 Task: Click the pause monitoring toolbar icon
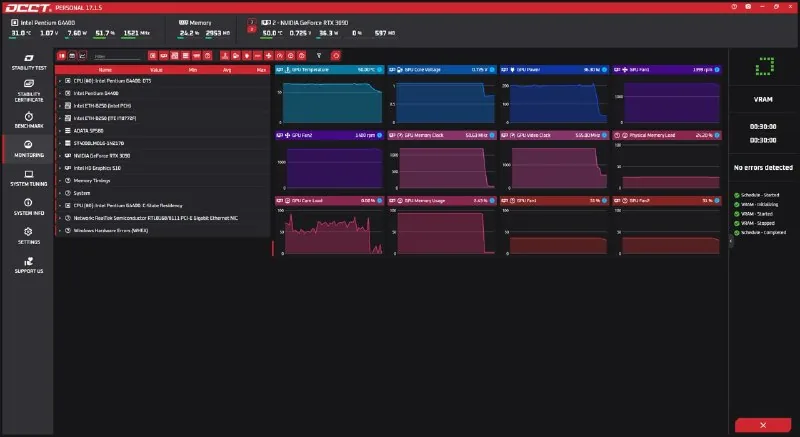pyautogui.click(x=61, y=56)
